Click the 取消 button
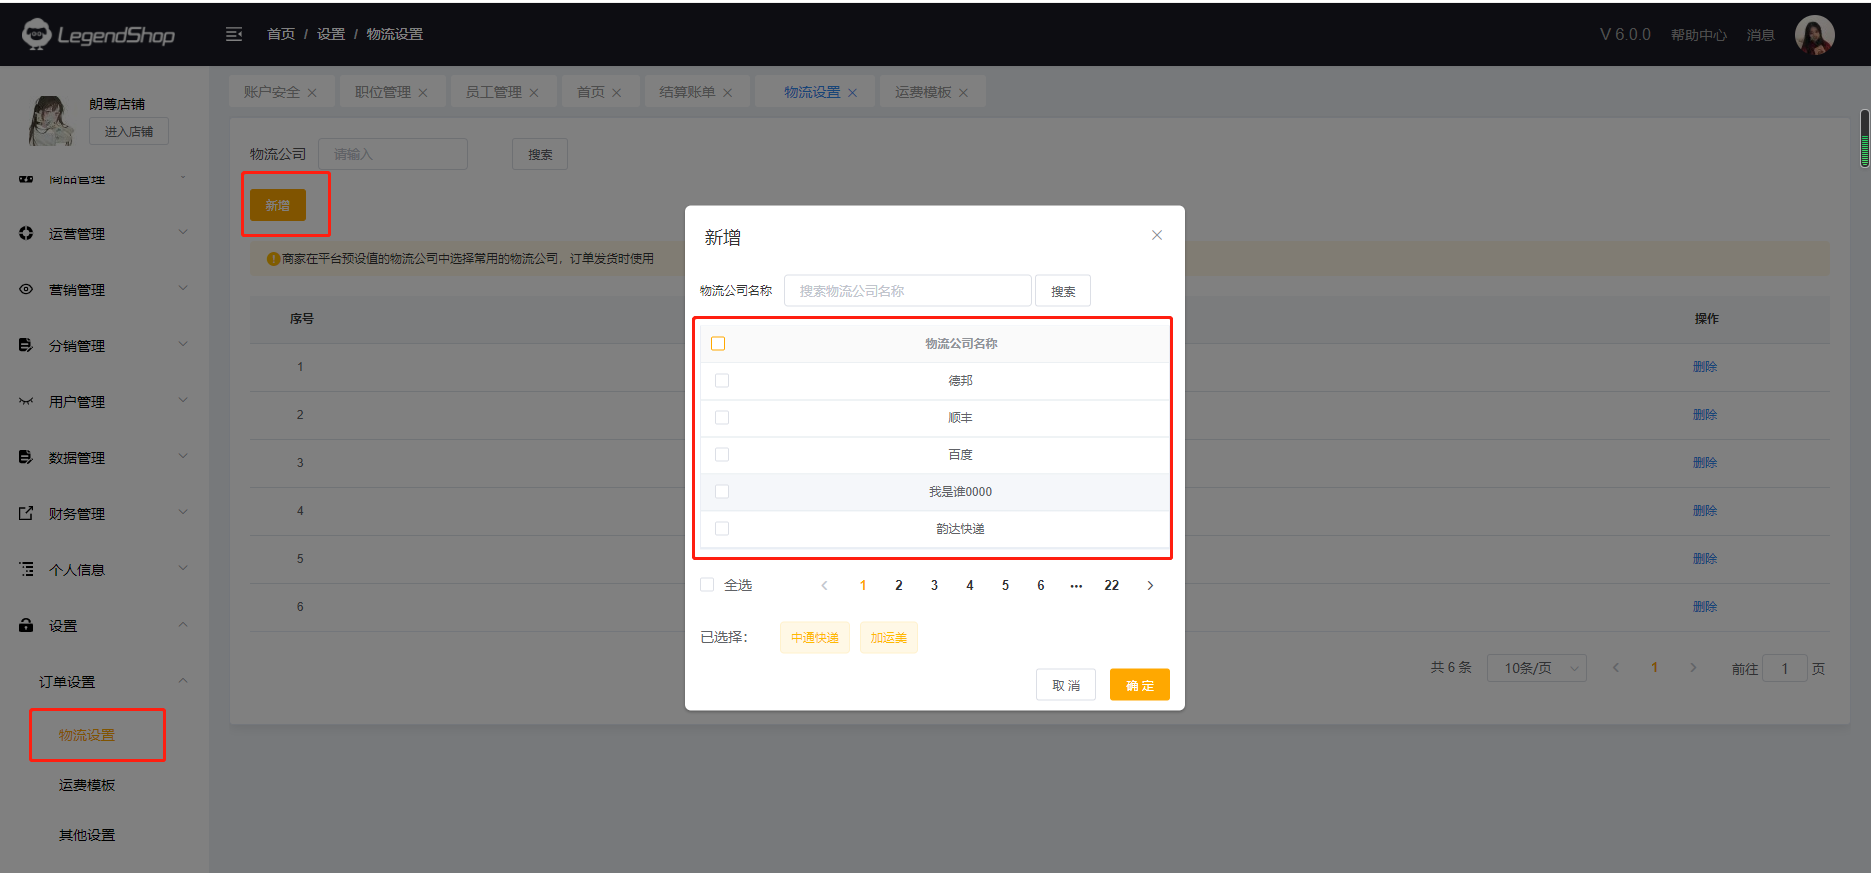The height and width of the screenshot is (873, 1871). [1065, 685]
